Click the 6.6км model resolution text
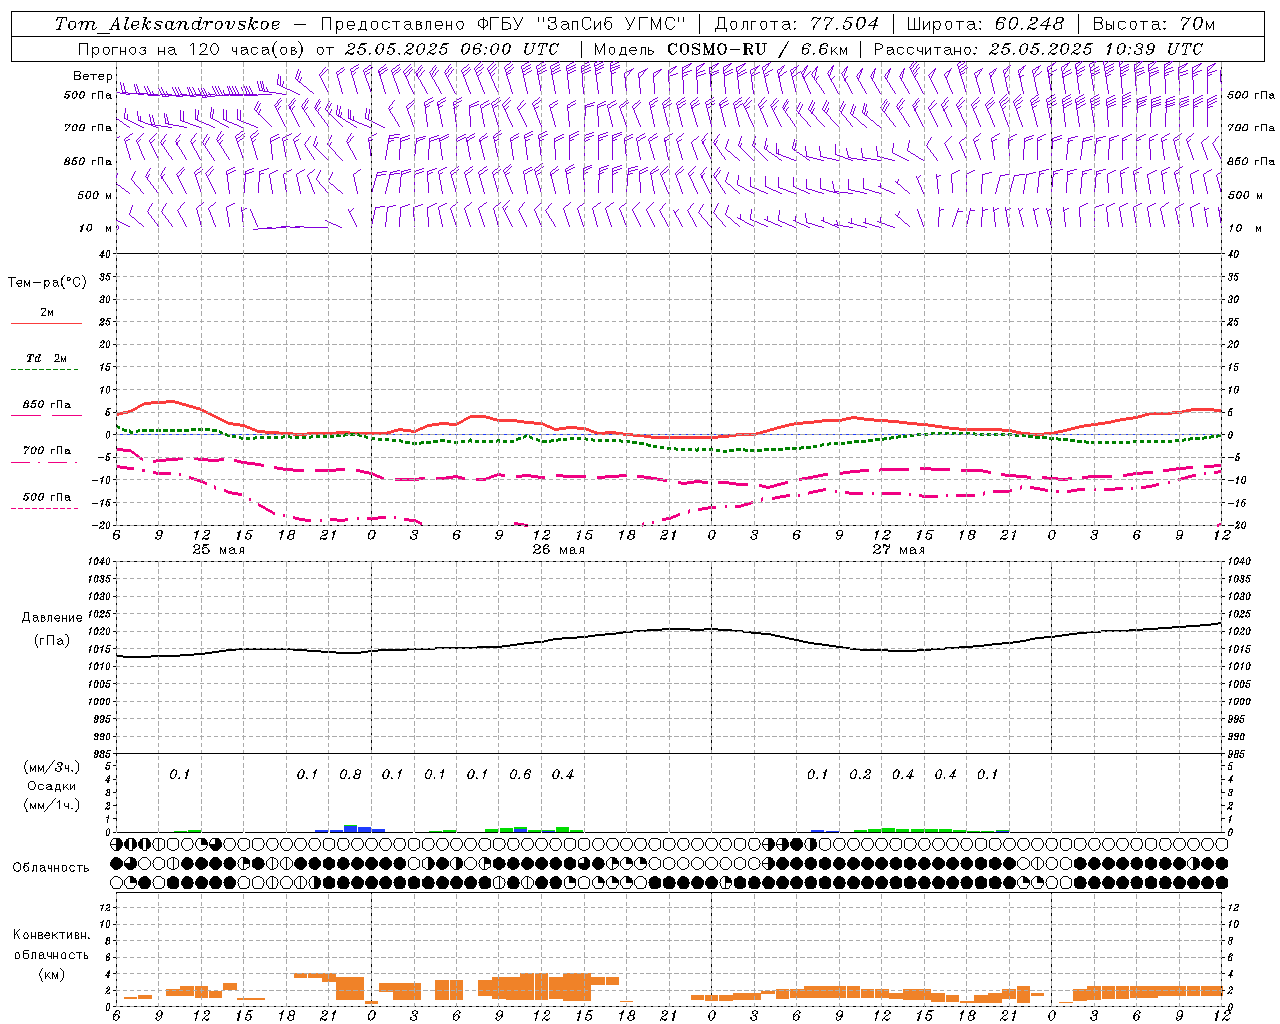 point(824,49)
